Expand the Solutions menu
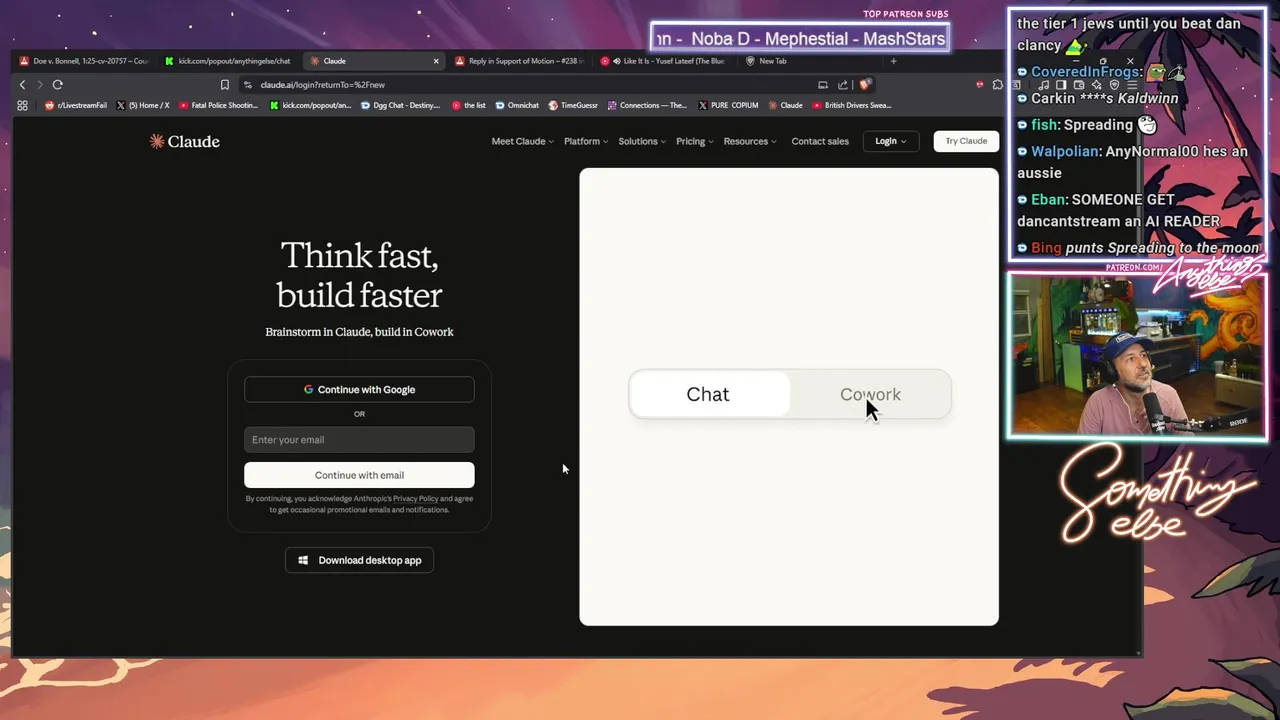This screenshot has height=720, width=1280. tap(642, 141)
